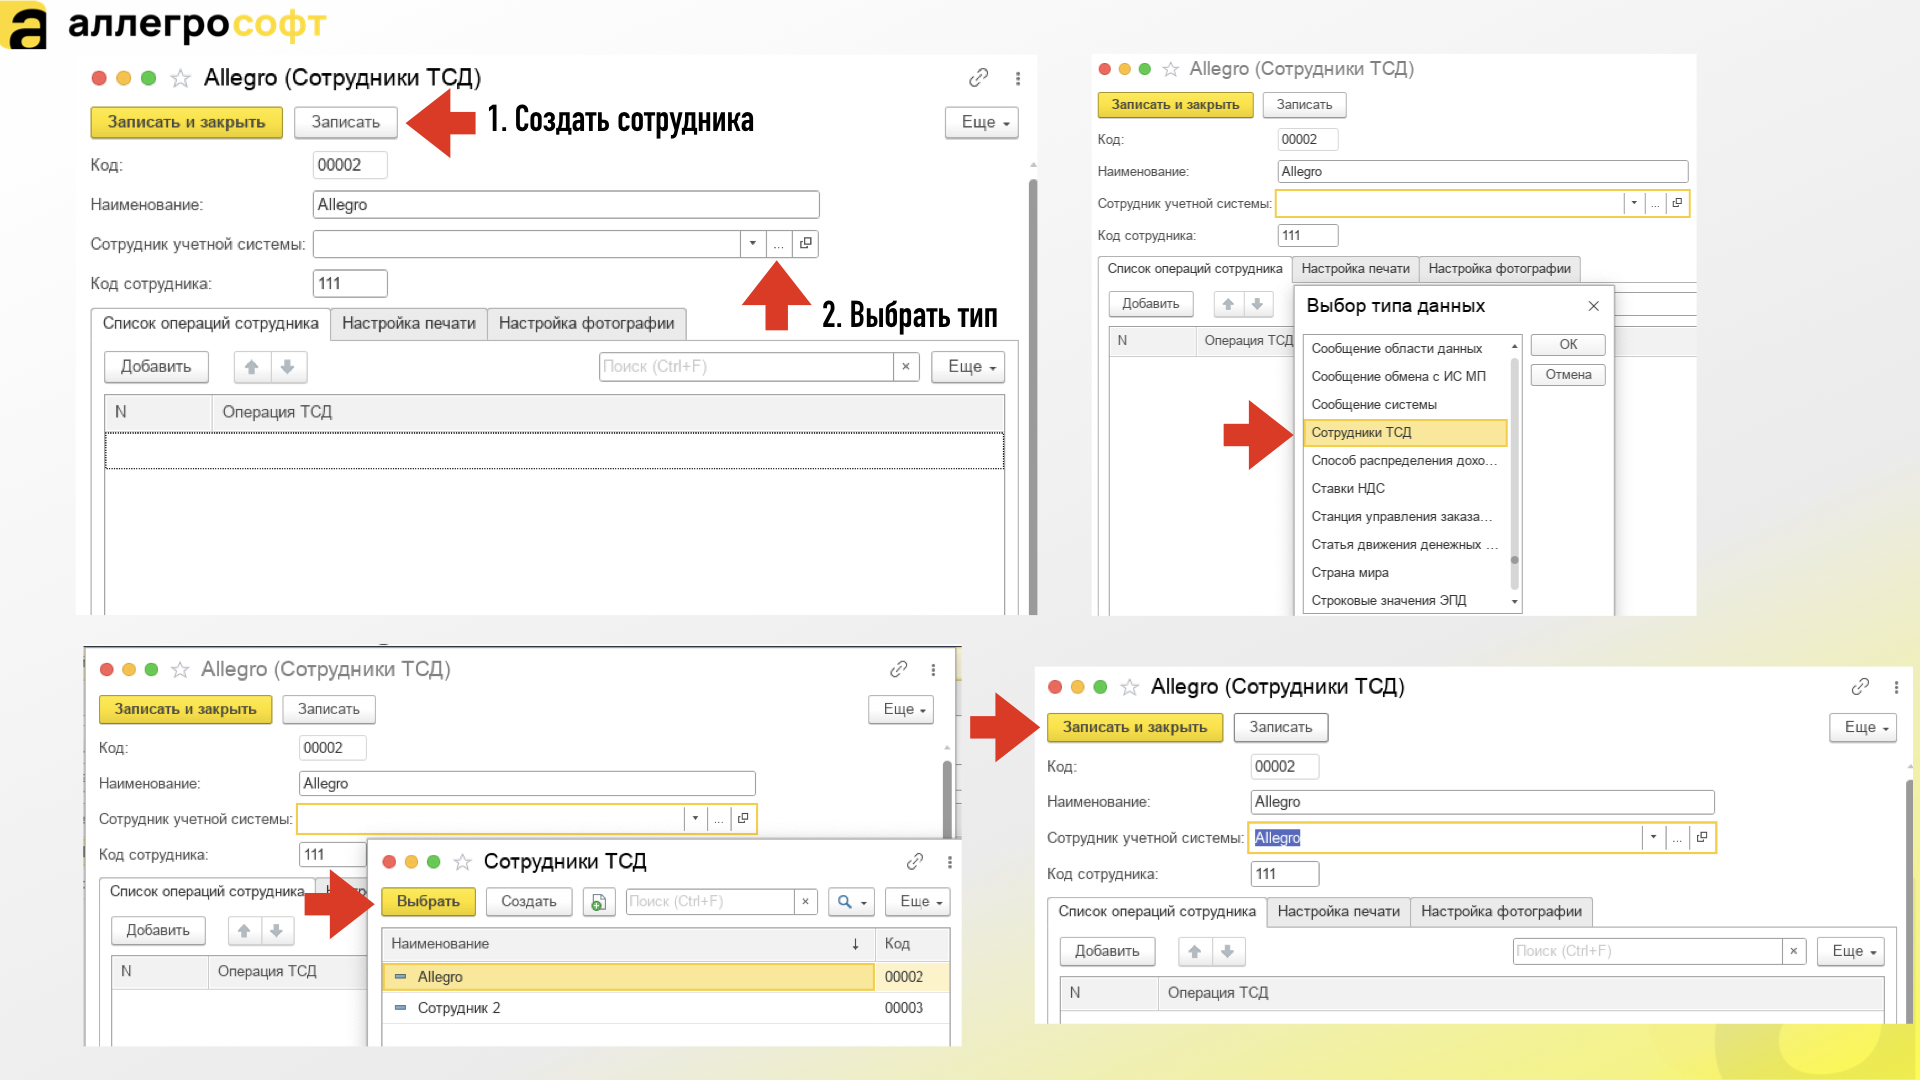
Task: Move row down arrow in top-left window
Action: 288,367
